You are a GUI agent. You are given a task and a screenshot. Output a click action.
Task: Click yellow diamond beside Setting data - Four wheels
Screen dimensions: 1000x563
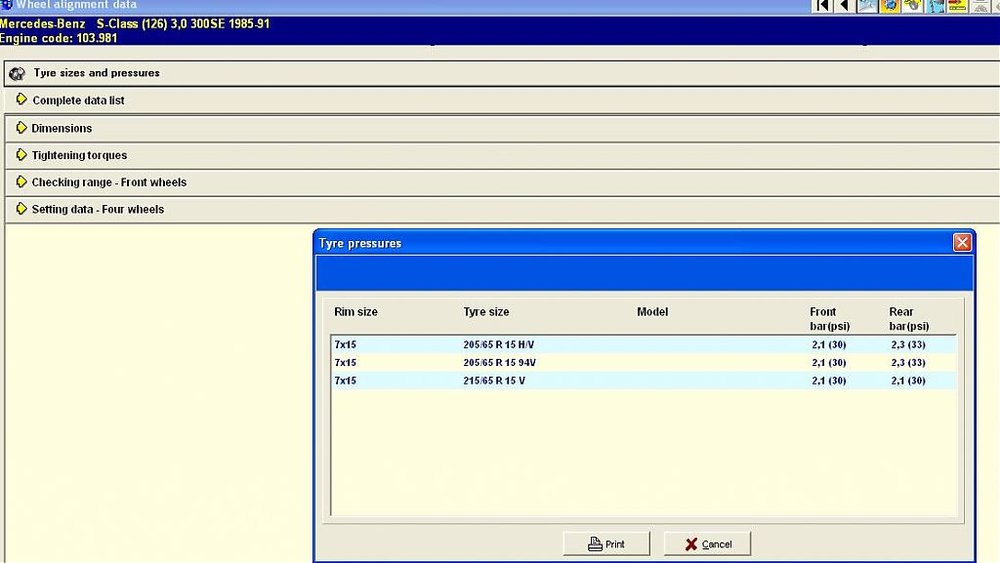(x=21, y=208)
